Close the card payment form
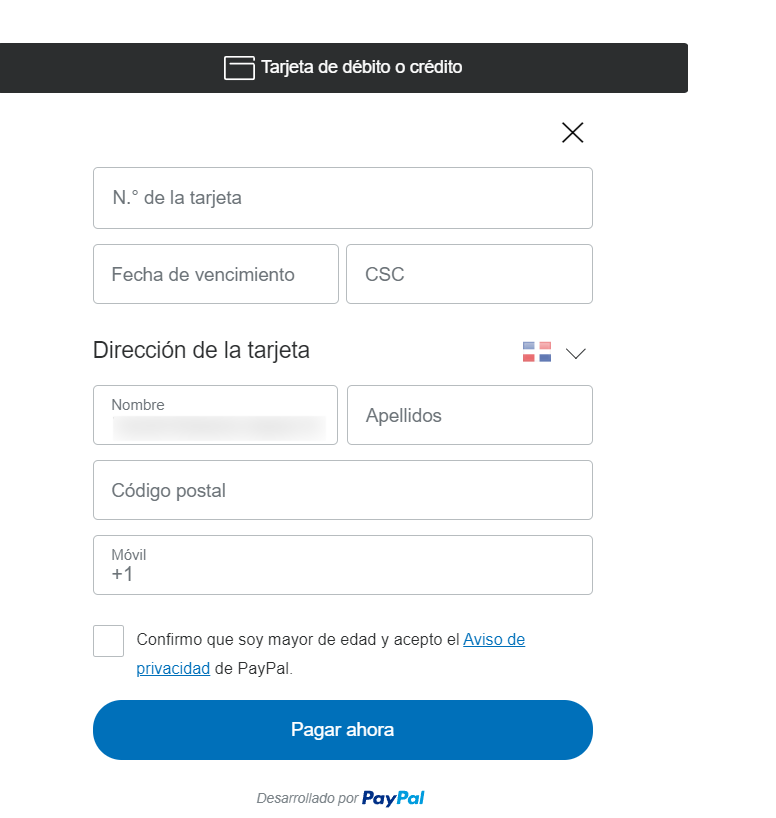 point(572,133)
